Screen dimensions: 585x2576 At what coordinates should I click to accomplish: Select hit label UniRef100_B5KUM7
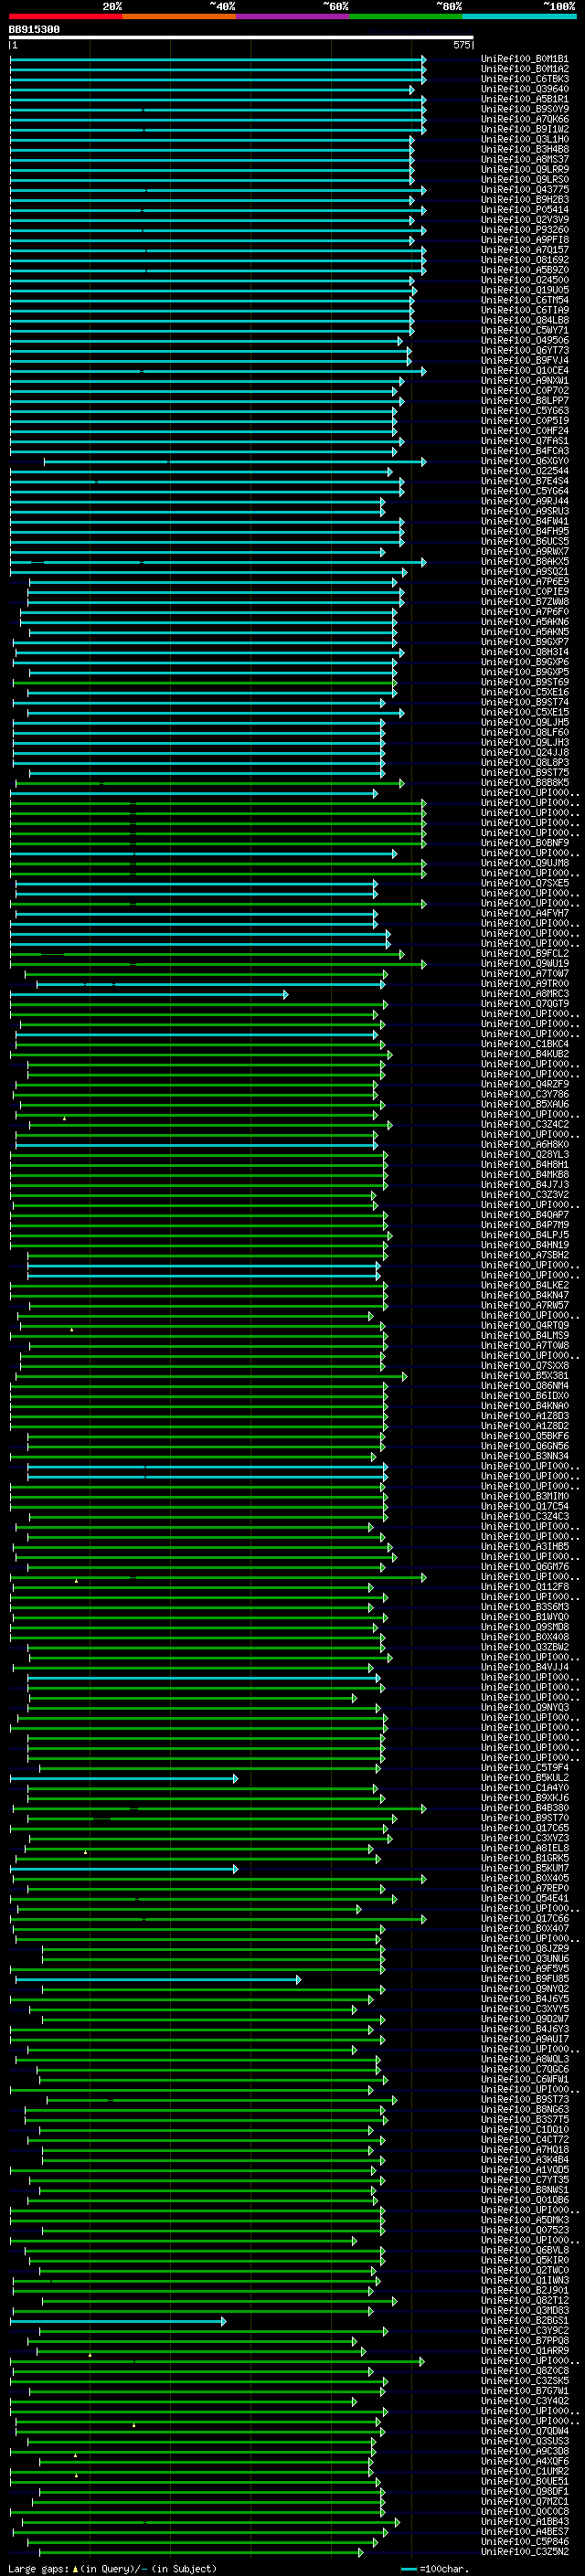point(525,1868)
